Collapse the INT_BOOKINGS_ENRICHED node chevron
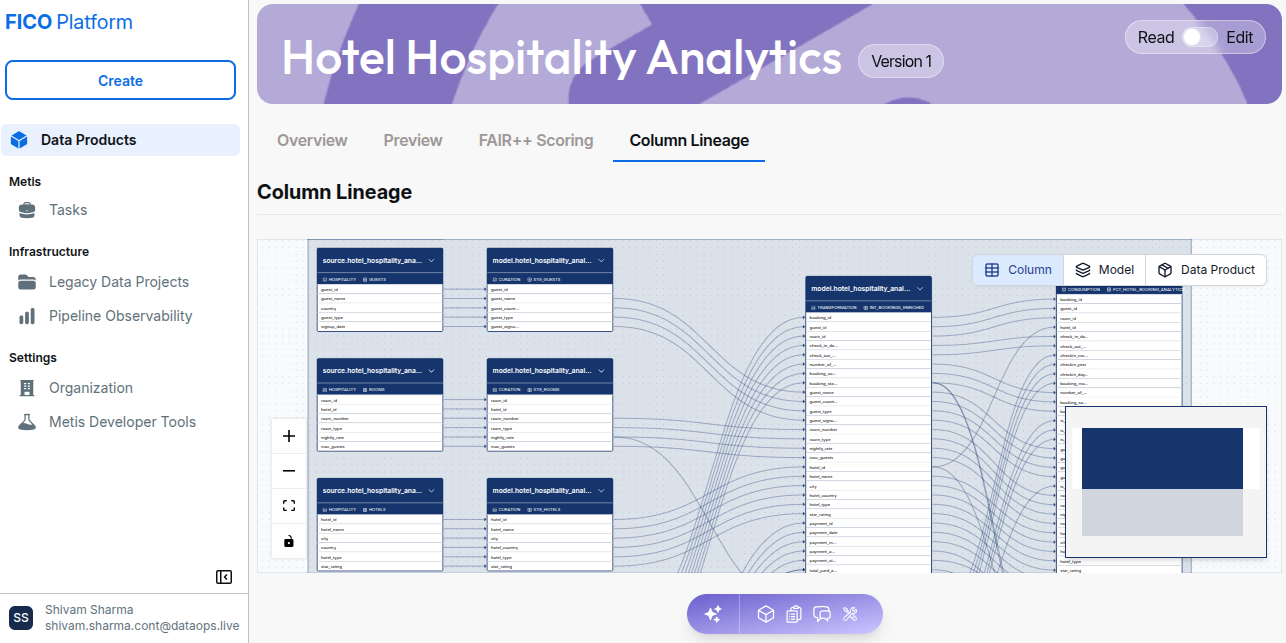The image size is (1286, 643). point(920,288)
